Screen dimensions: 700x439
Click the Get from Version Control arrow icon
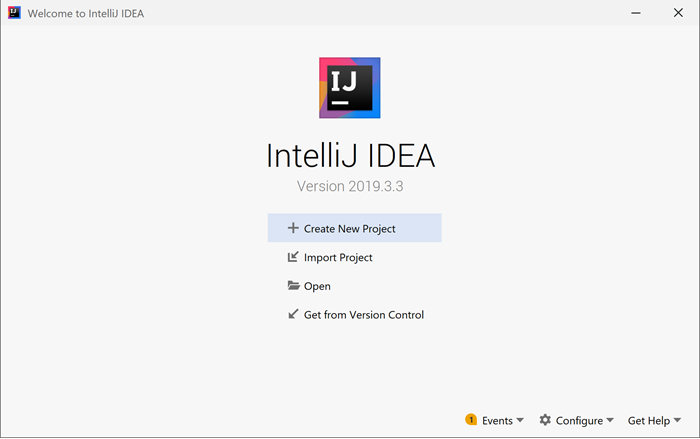coord(293,314)
